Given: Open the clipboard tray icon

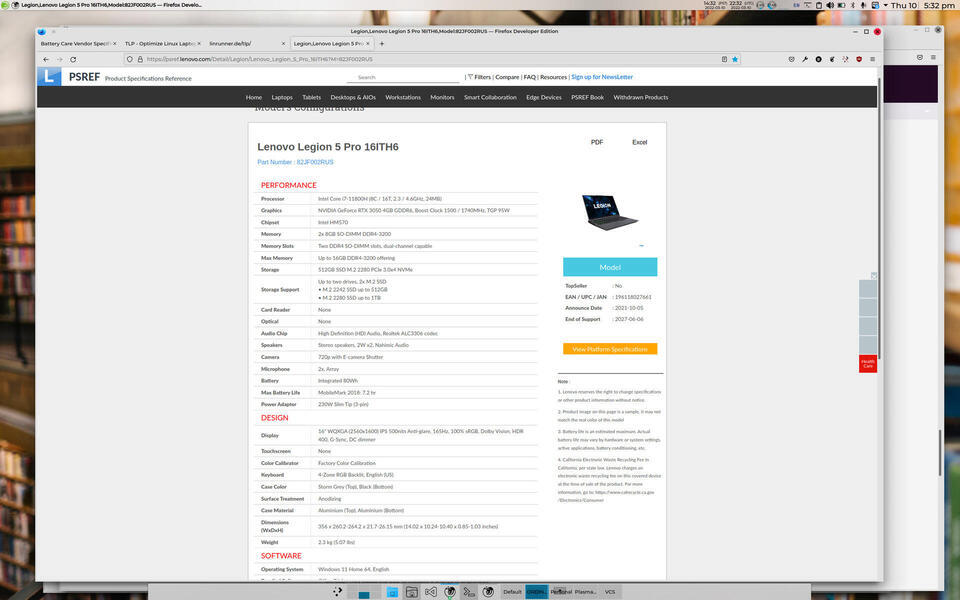Looking at the screenshot, I should (x=819, y=5).
